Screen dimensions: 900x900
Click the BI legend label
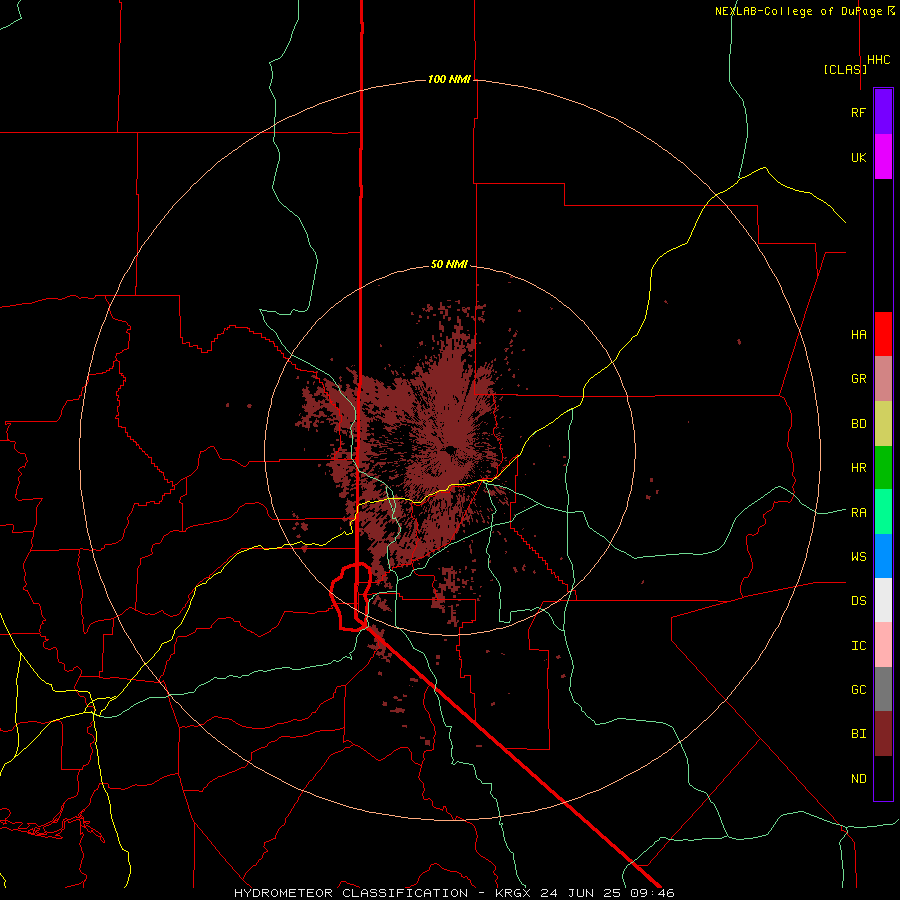(x=858, y=734)
